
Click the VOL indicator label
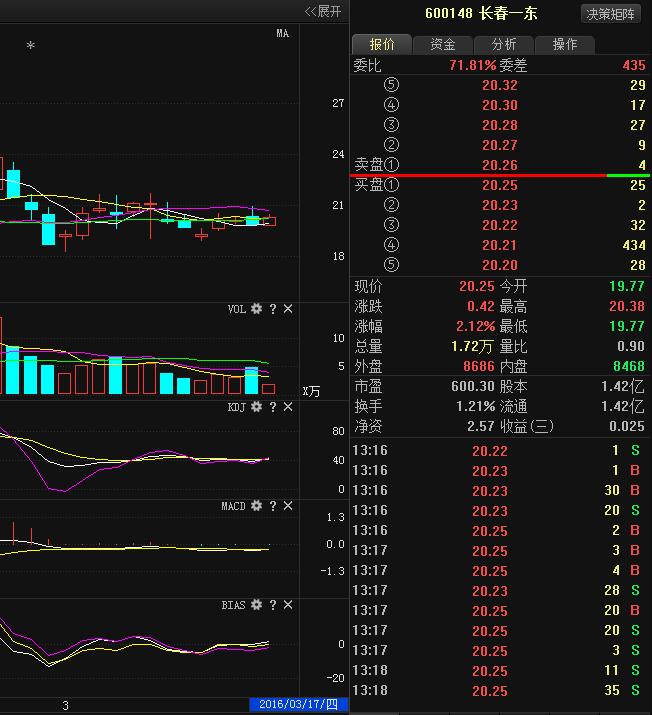pyautogui.click(x=237, y=309)
